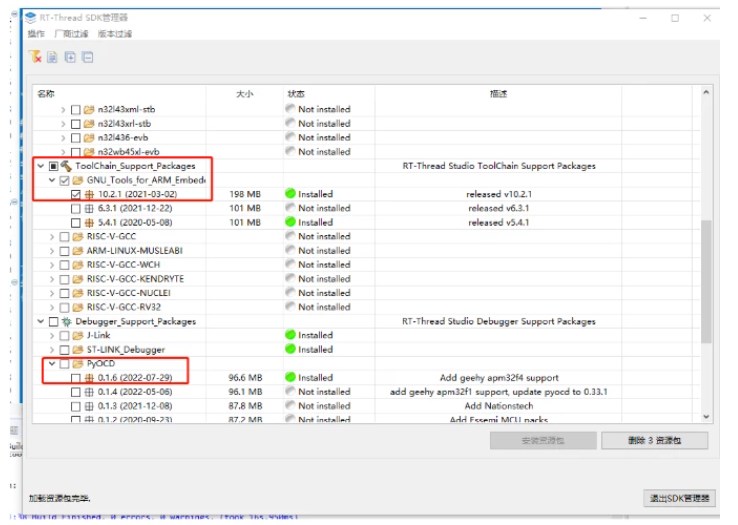Click the 96.1 MB size cell
738x525 pixels.
245,392
